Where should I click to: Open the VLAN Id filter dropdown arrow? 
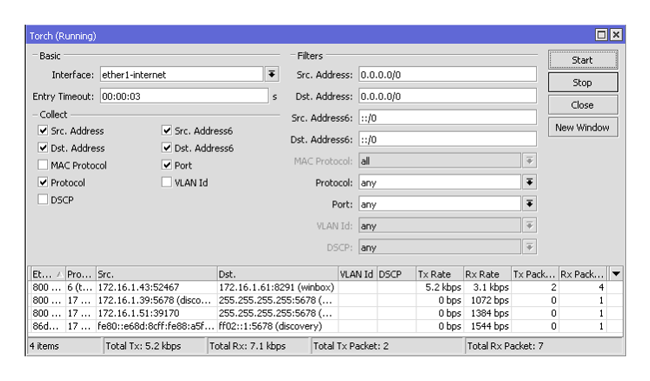click(x=529, y=226)
